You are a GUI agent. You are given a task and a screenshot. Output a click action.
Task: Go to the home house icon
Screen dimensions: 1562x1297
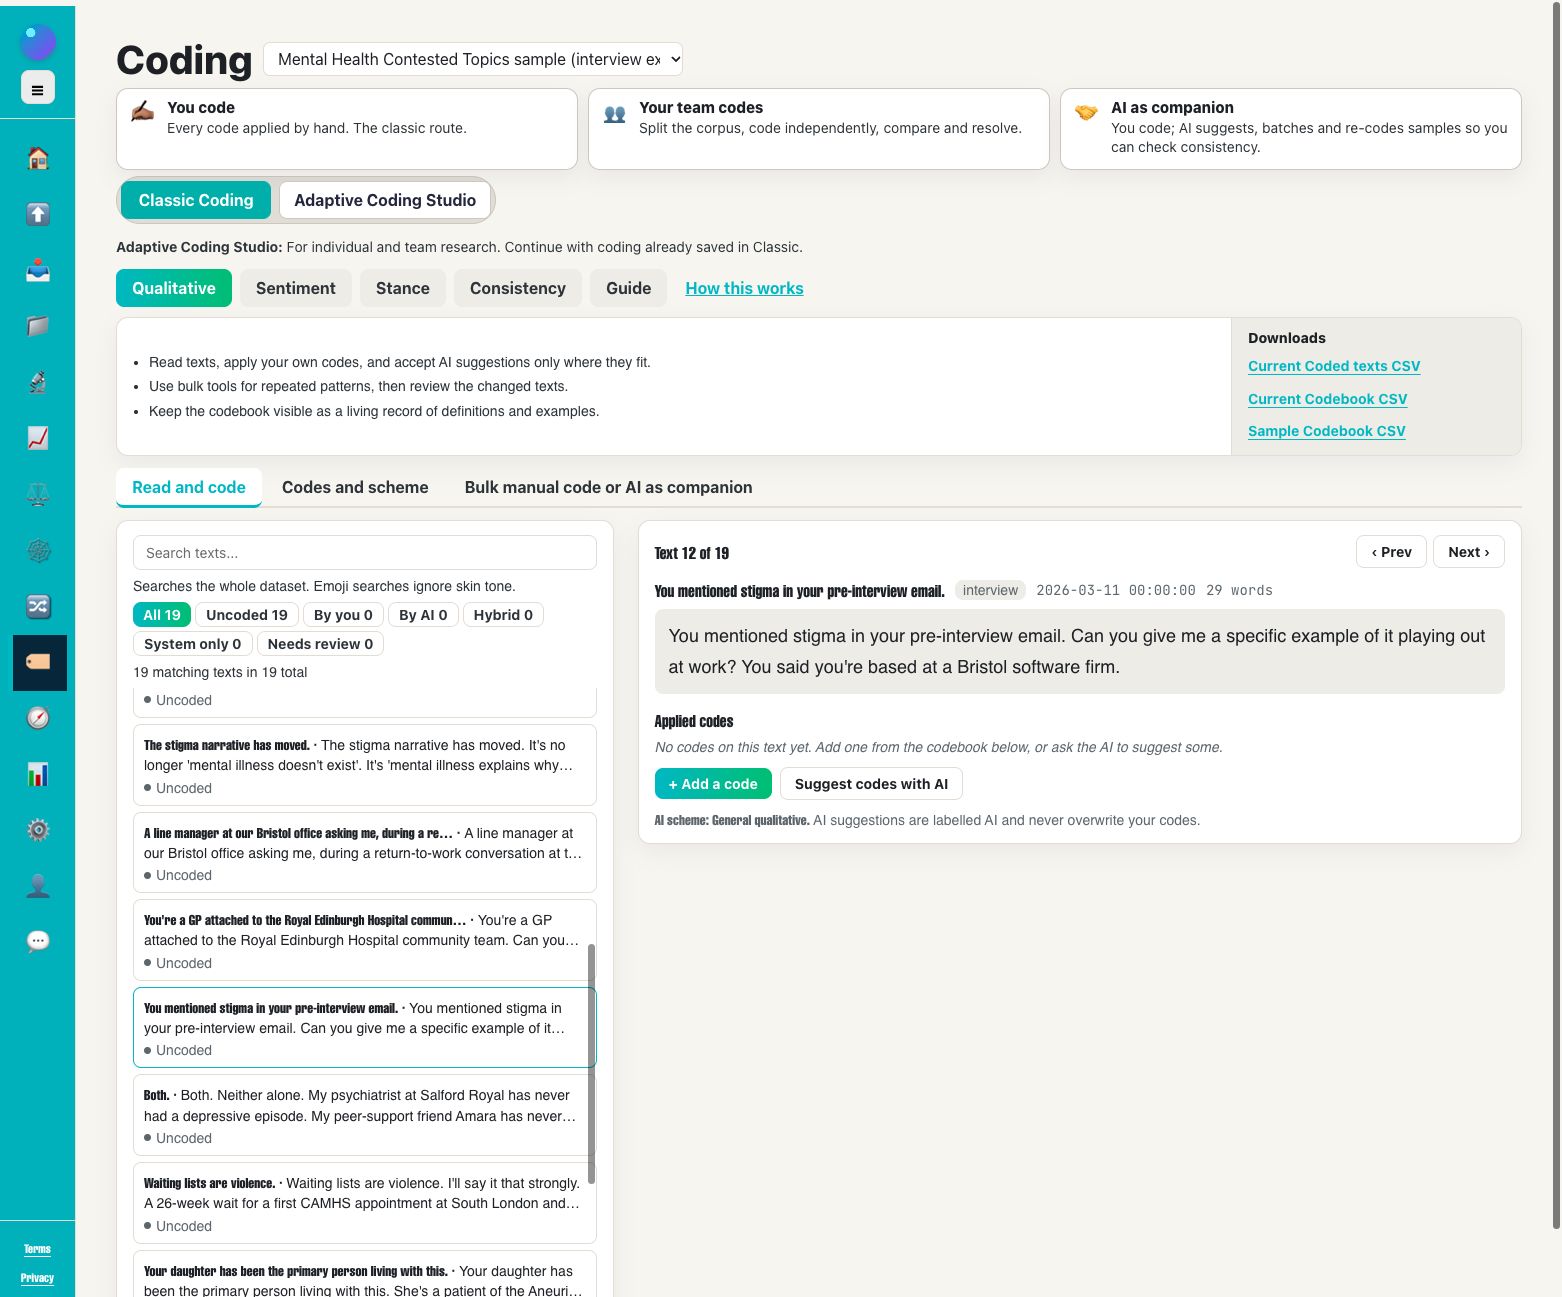point(38,158)
